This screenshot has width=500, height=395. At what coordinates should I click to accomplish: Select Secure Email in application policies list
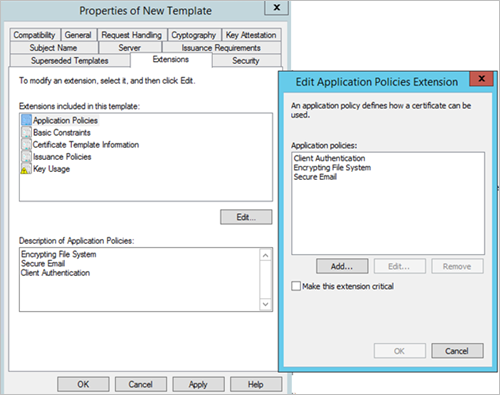coord(315,177)
